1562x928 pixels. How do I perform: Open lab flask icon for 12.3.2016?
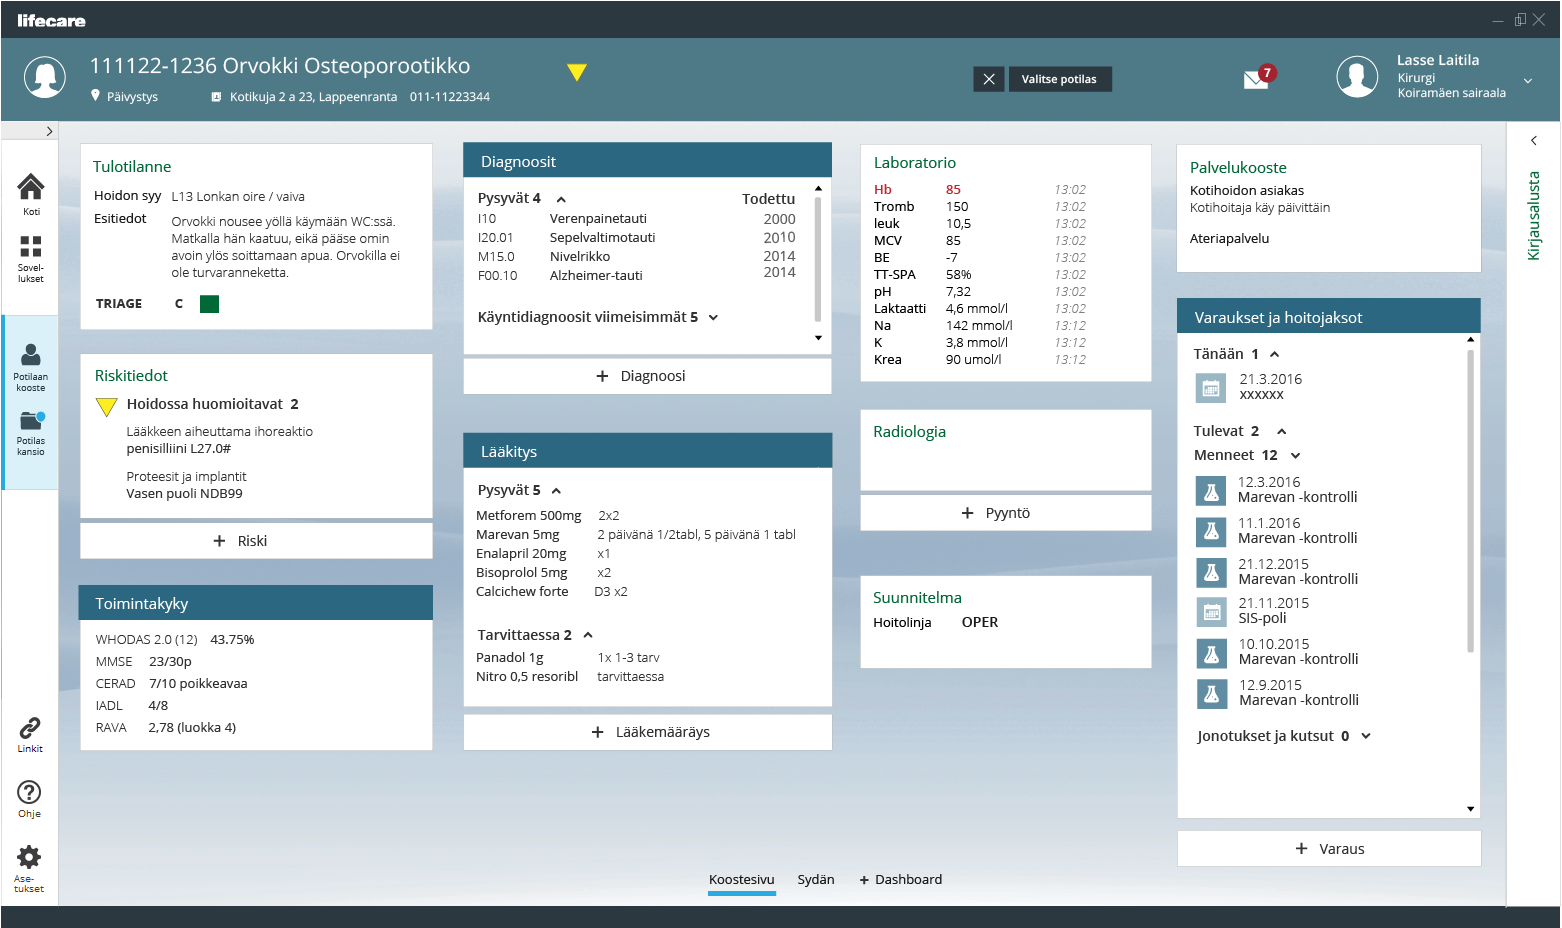click(x=1211, y=491)
